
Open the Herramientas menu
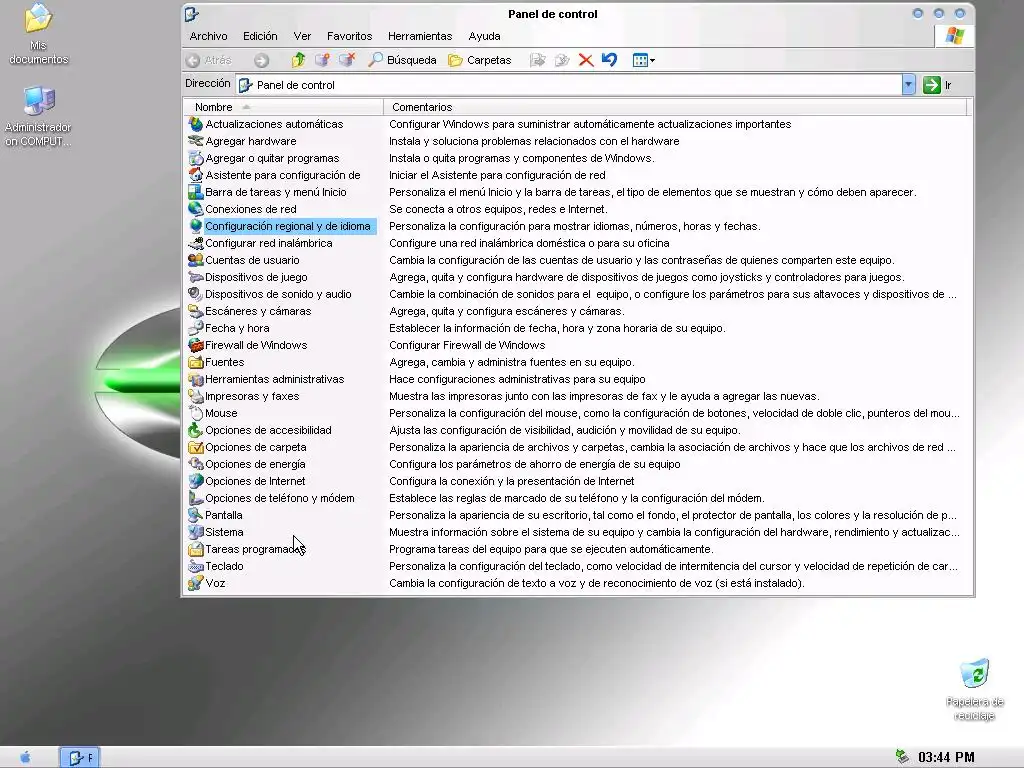click(420, 36)
